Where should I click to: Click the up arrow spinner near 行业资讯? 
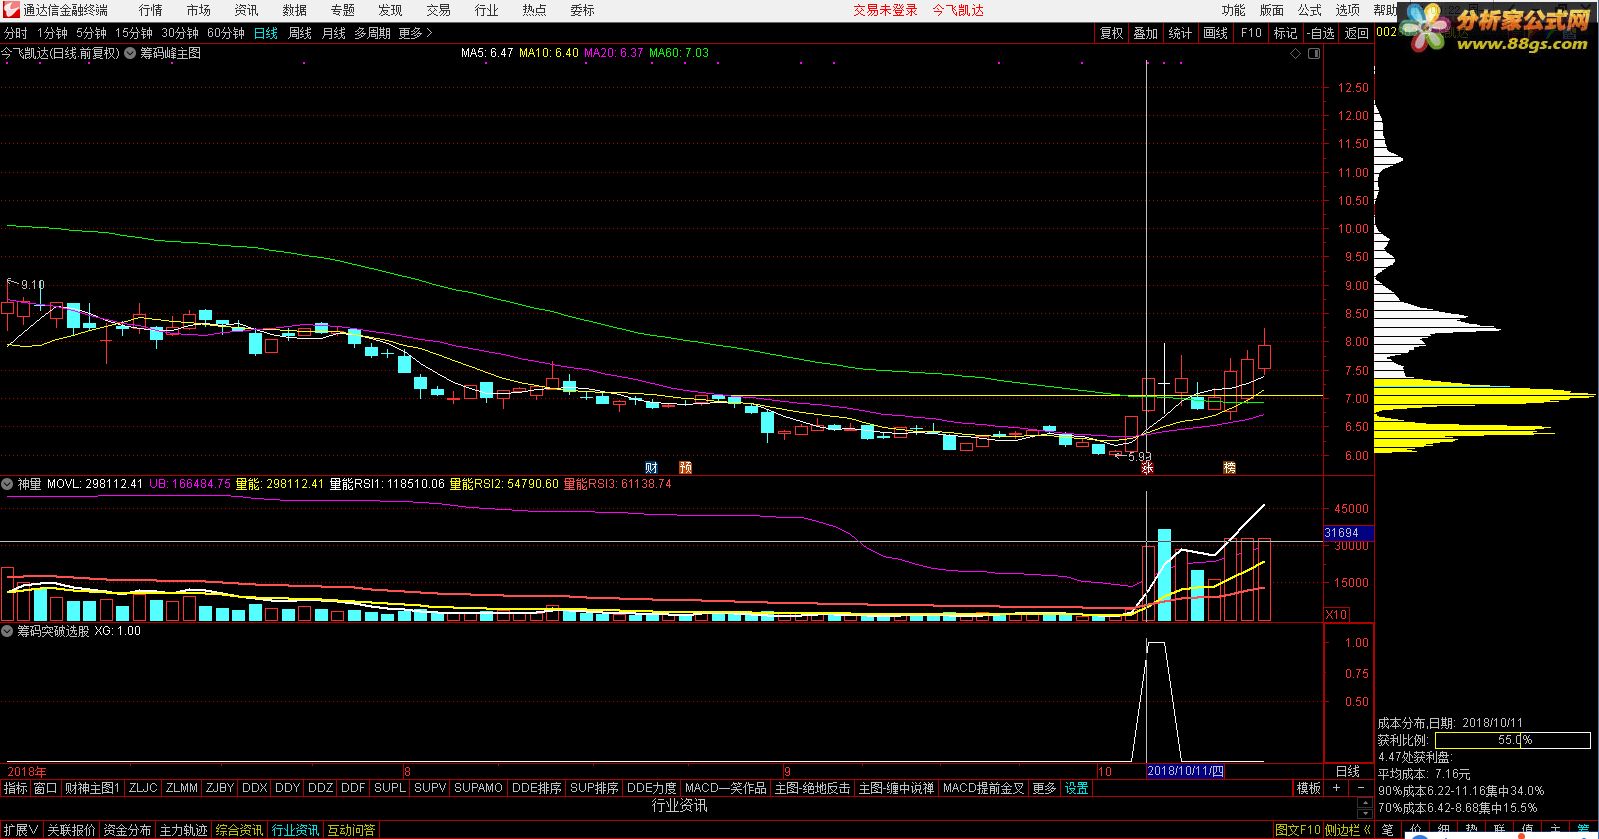1364,802
